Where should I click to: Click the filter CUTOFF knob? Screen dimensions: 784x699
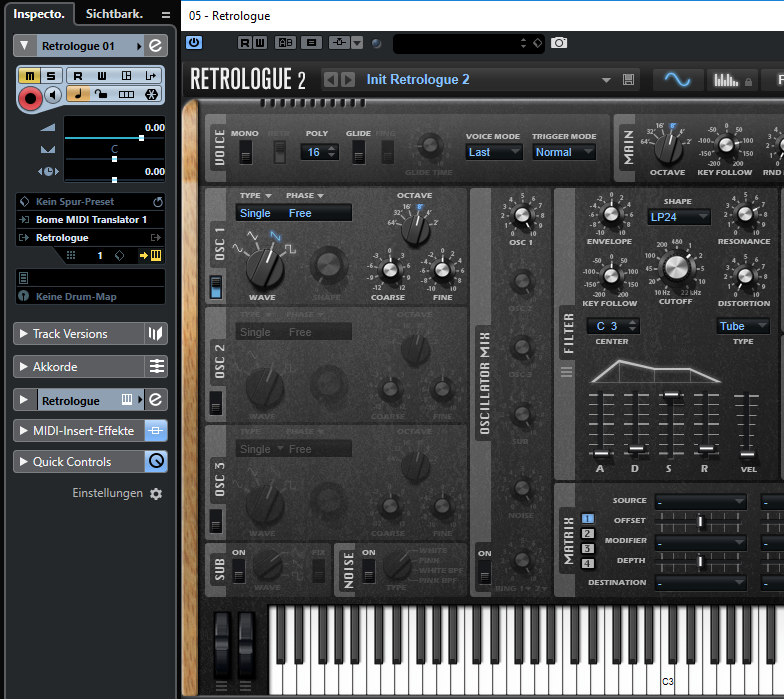tap(676, 268)
